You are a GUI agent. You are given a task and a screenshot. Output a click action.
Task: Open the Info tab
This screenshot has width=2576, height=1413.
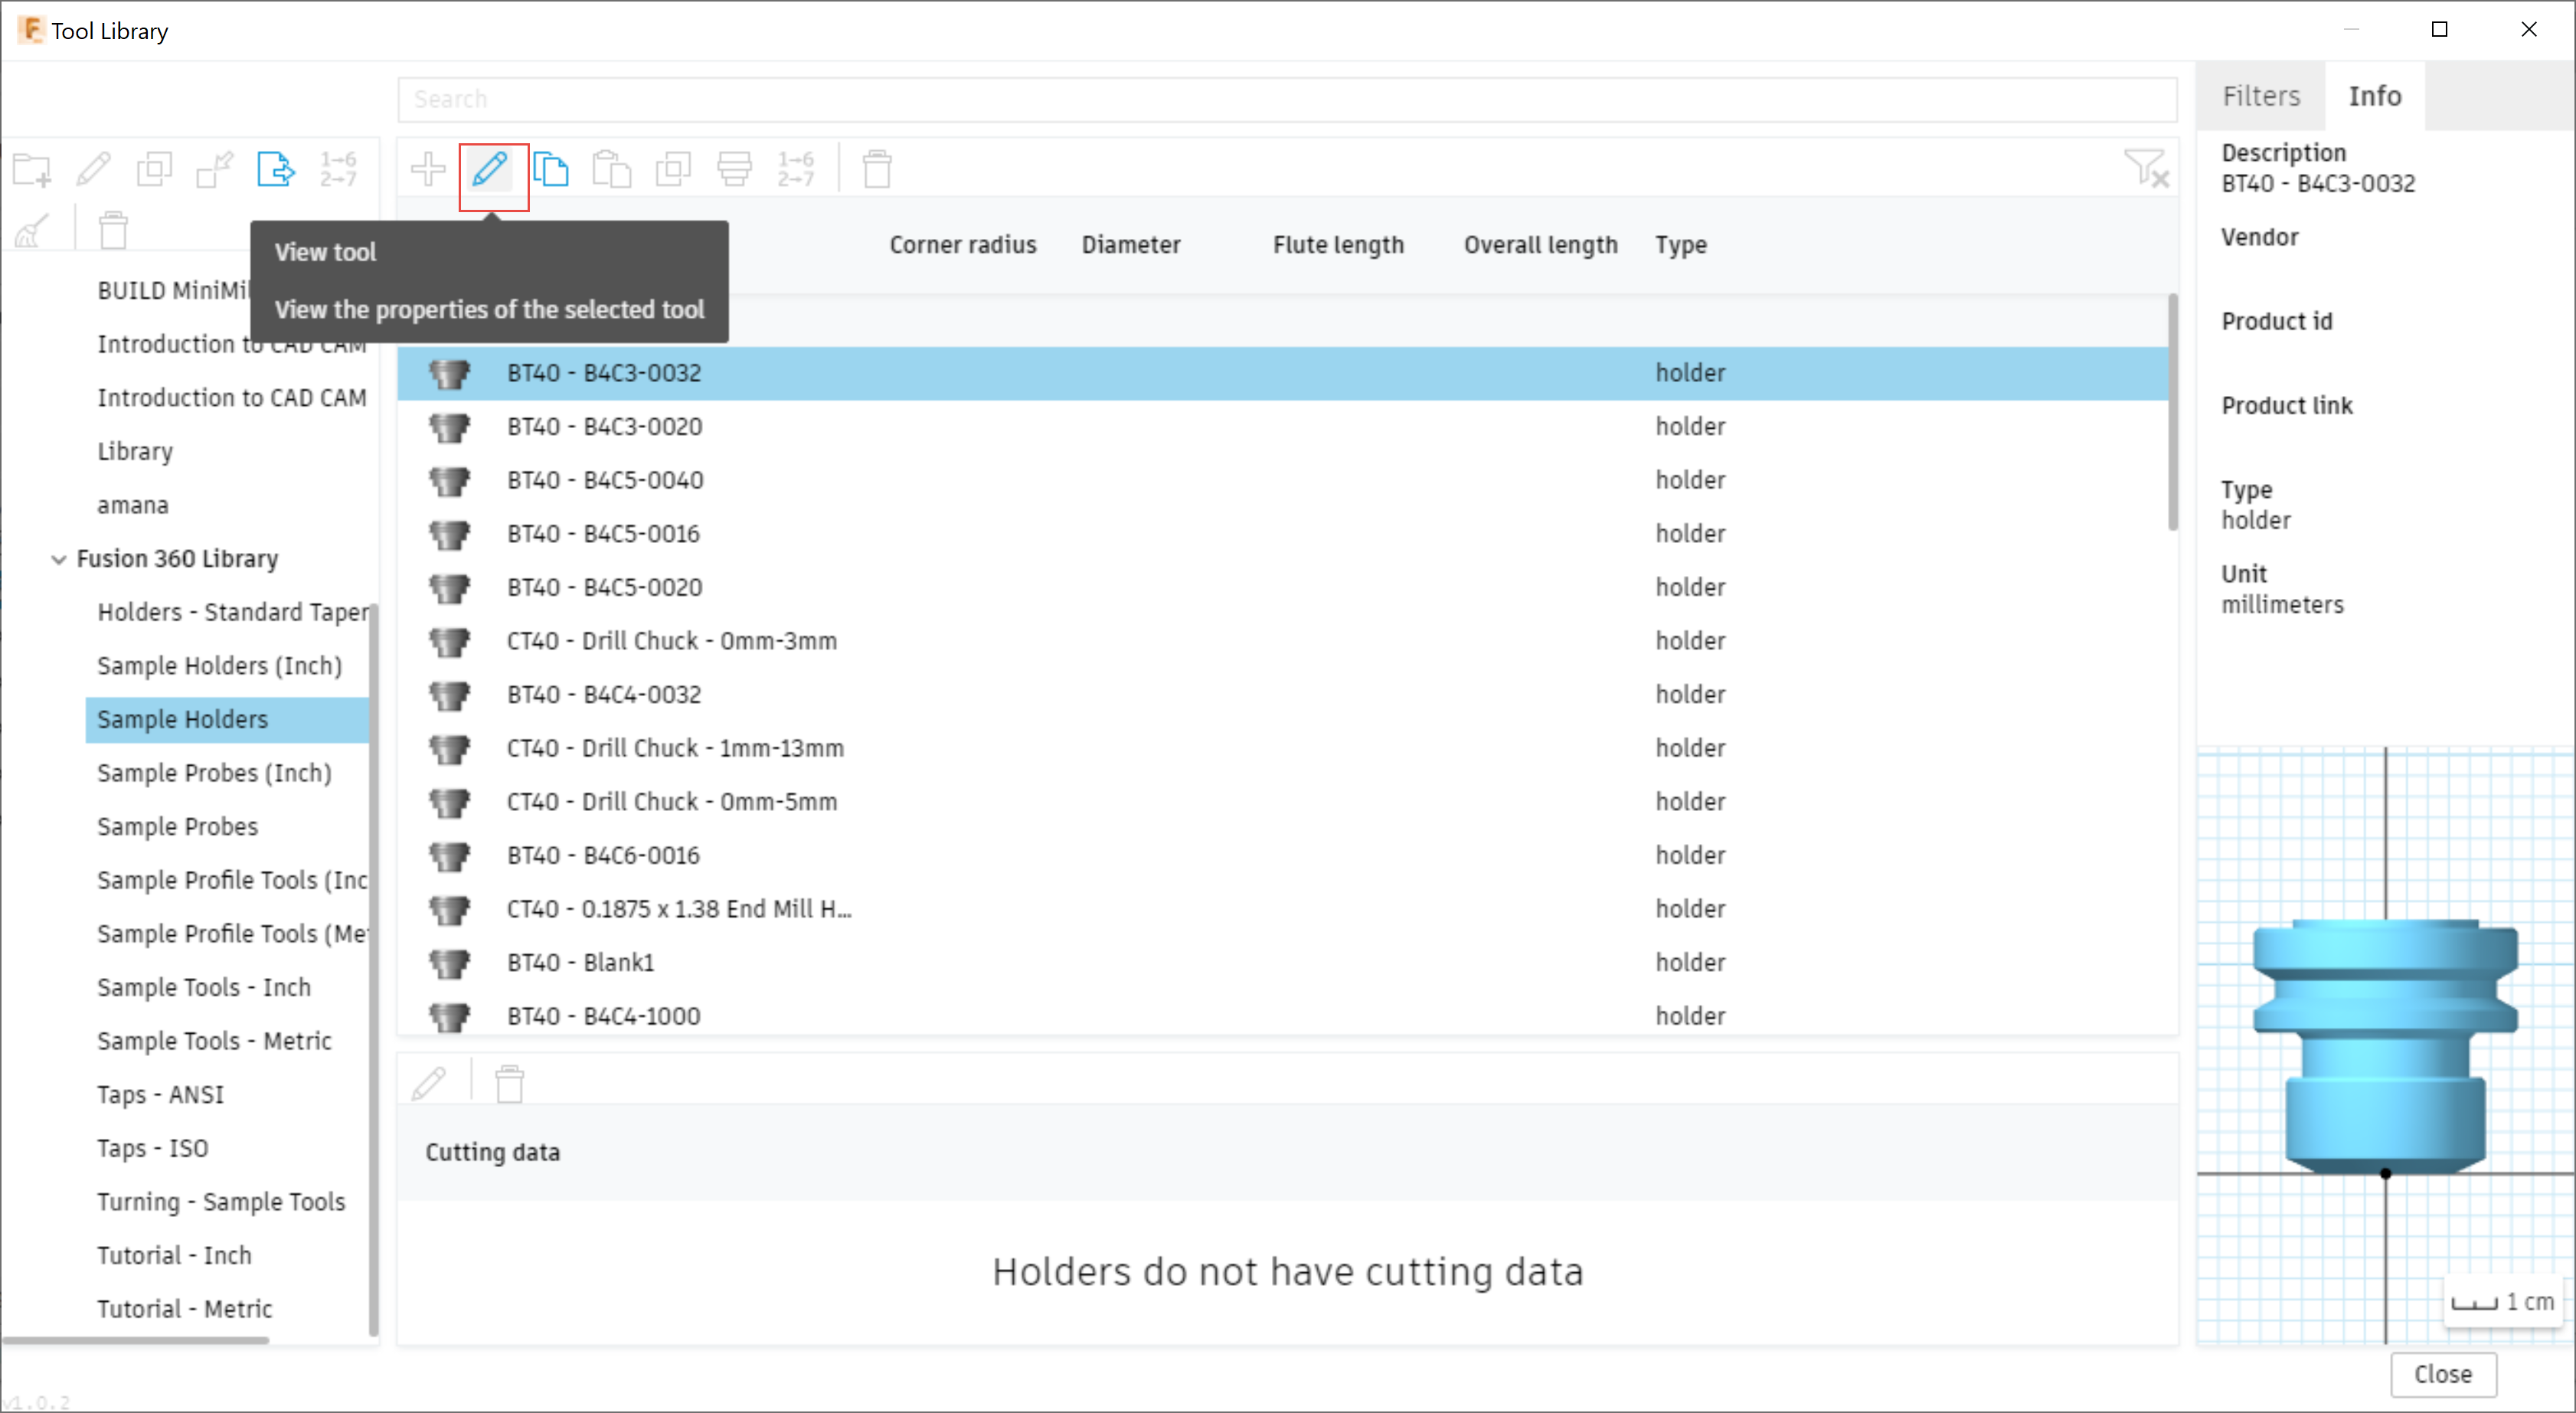pos(2374,96)
